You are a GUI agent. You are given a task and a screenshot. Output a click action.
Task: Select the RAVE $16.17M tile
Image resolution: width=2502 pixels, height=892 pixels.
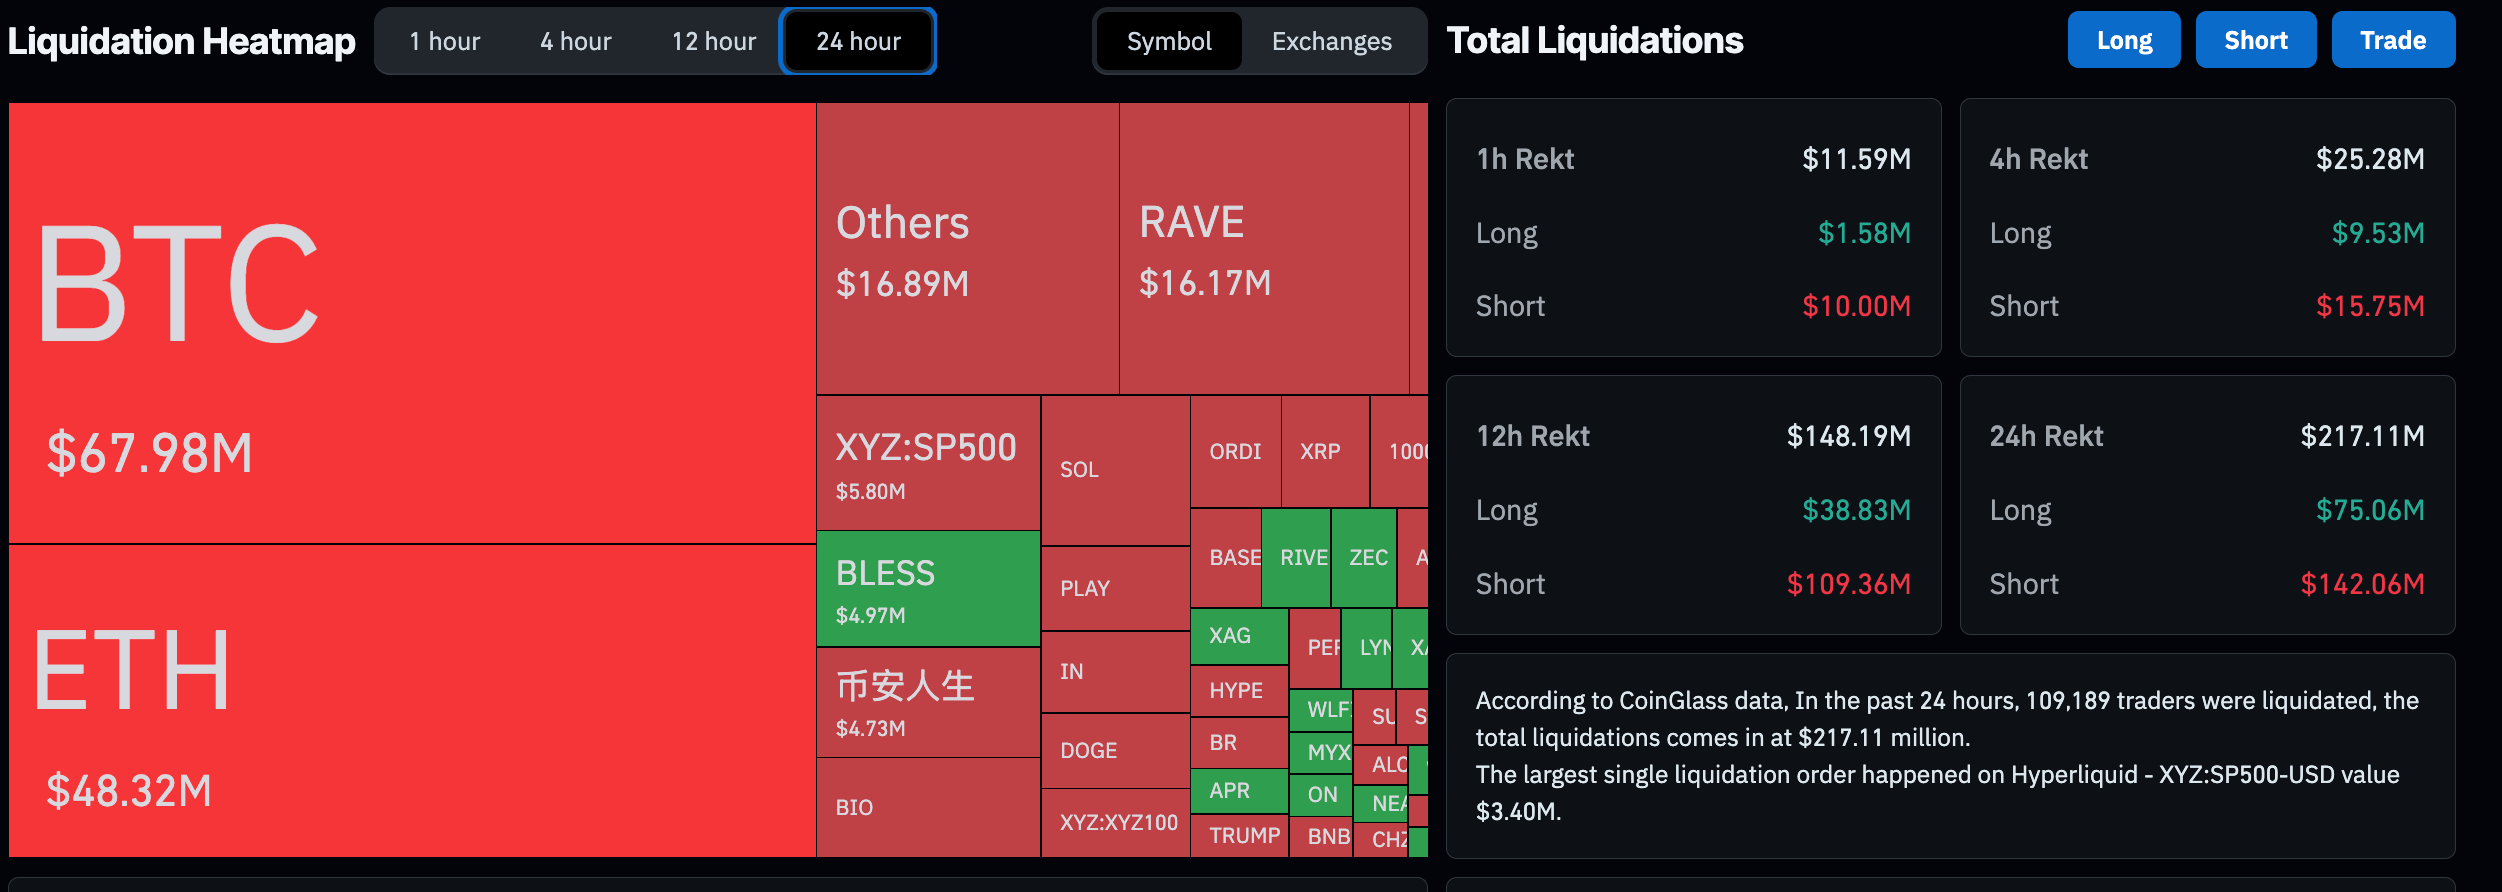1263,249
